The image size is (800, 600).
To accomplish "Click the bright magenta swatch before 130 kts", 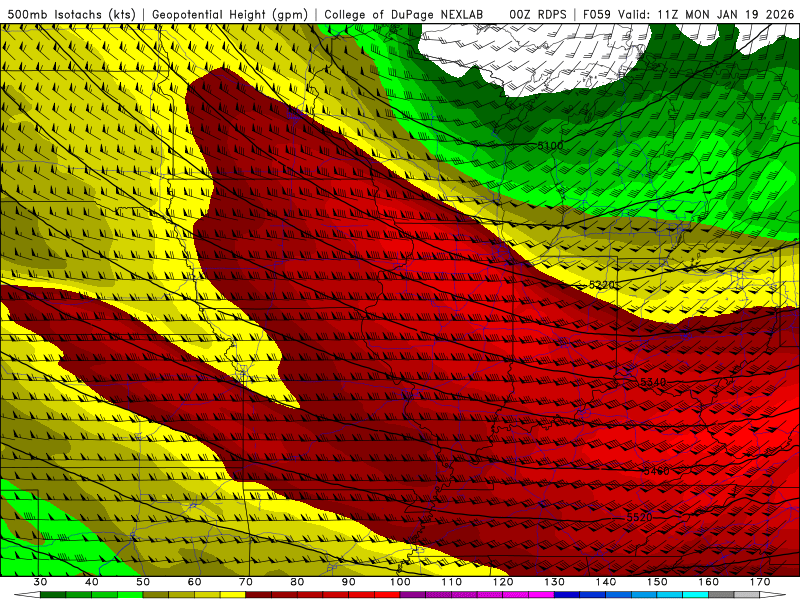I will click(542, 595).
